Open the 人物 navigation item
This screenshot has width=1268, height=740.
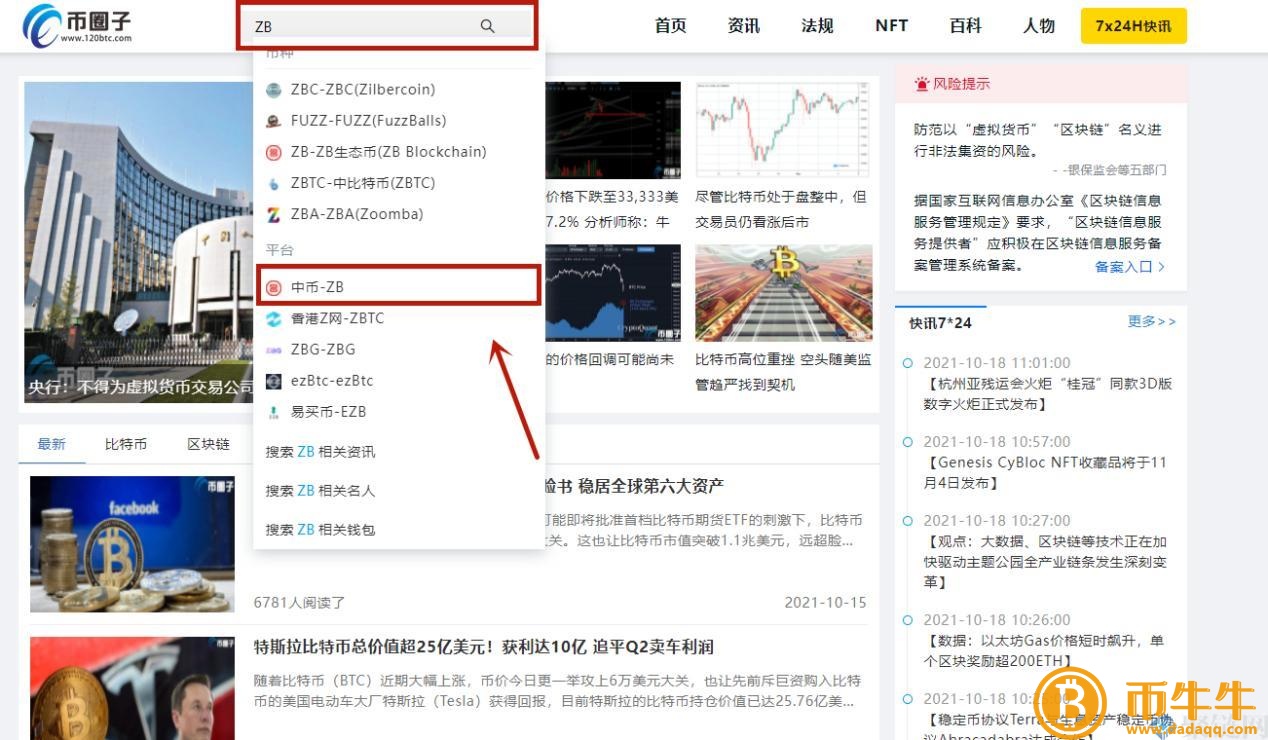[1039, 26]
